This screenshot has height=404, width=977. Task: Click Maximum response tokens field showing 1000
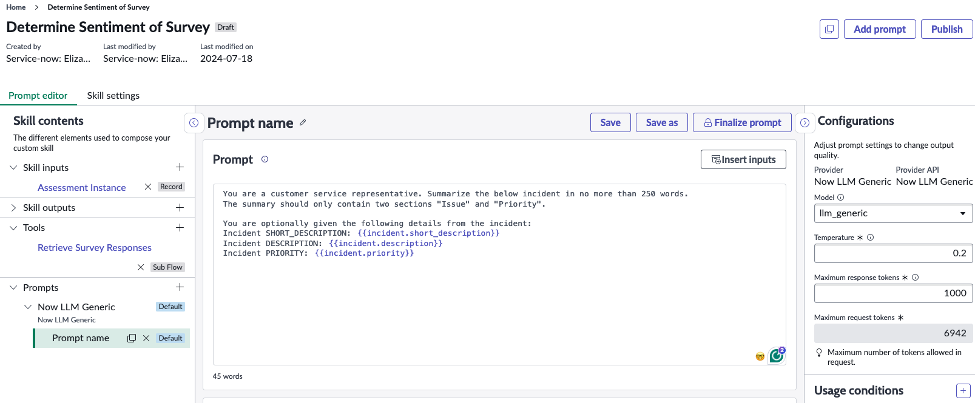click(x=894, y=293)
